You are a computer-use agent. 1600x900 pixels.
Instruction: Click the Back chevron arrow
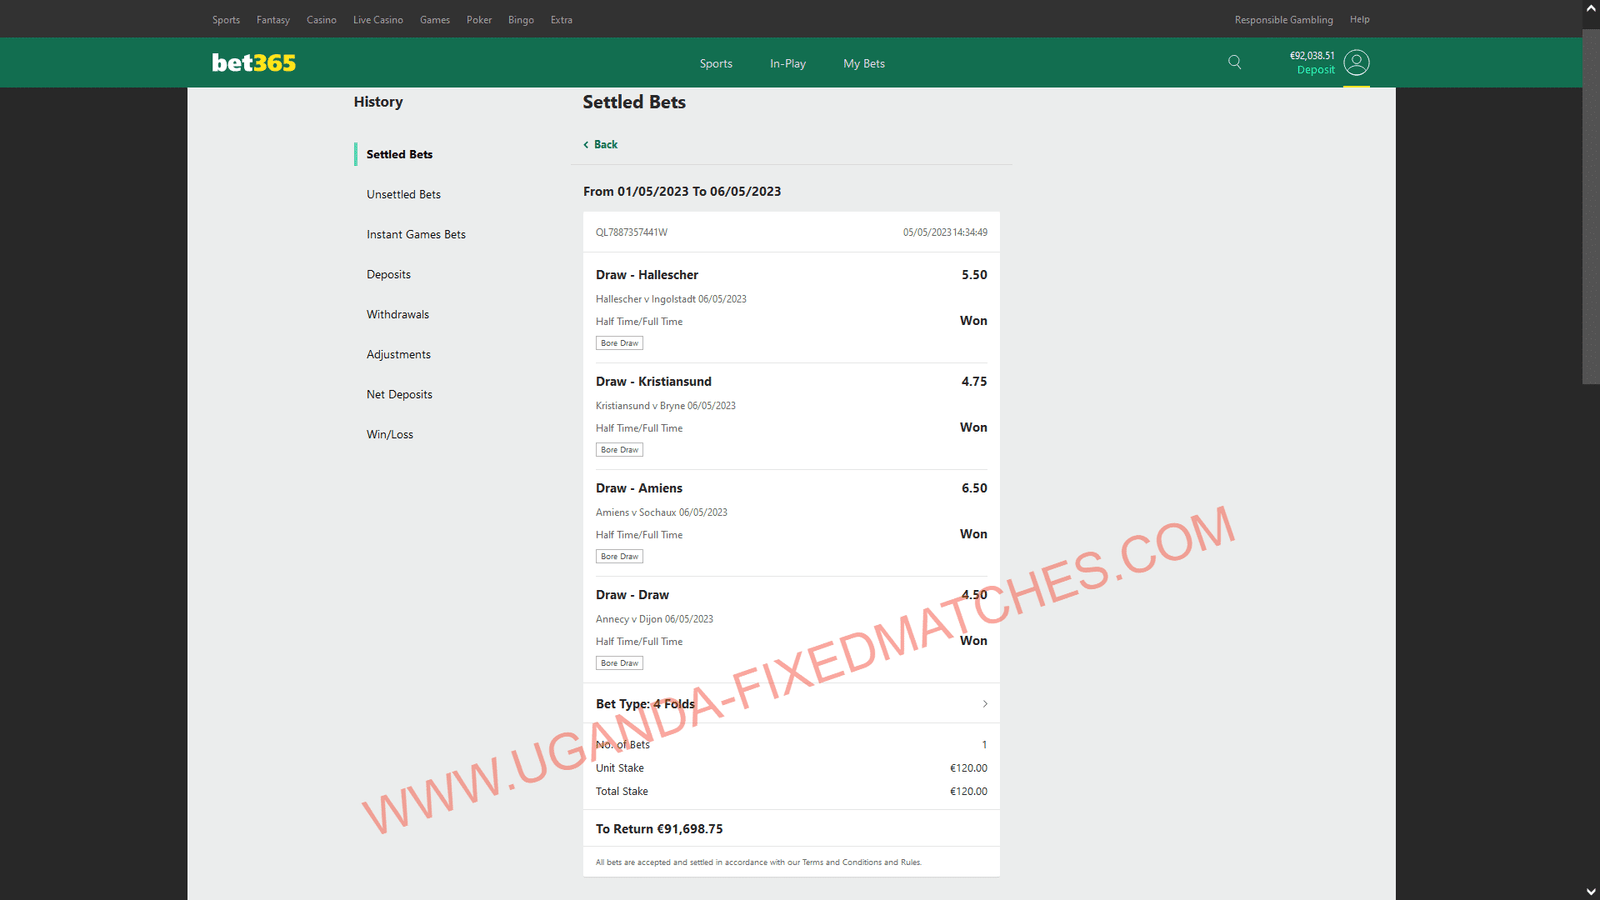pyautogui.click(x=587, y=145)
